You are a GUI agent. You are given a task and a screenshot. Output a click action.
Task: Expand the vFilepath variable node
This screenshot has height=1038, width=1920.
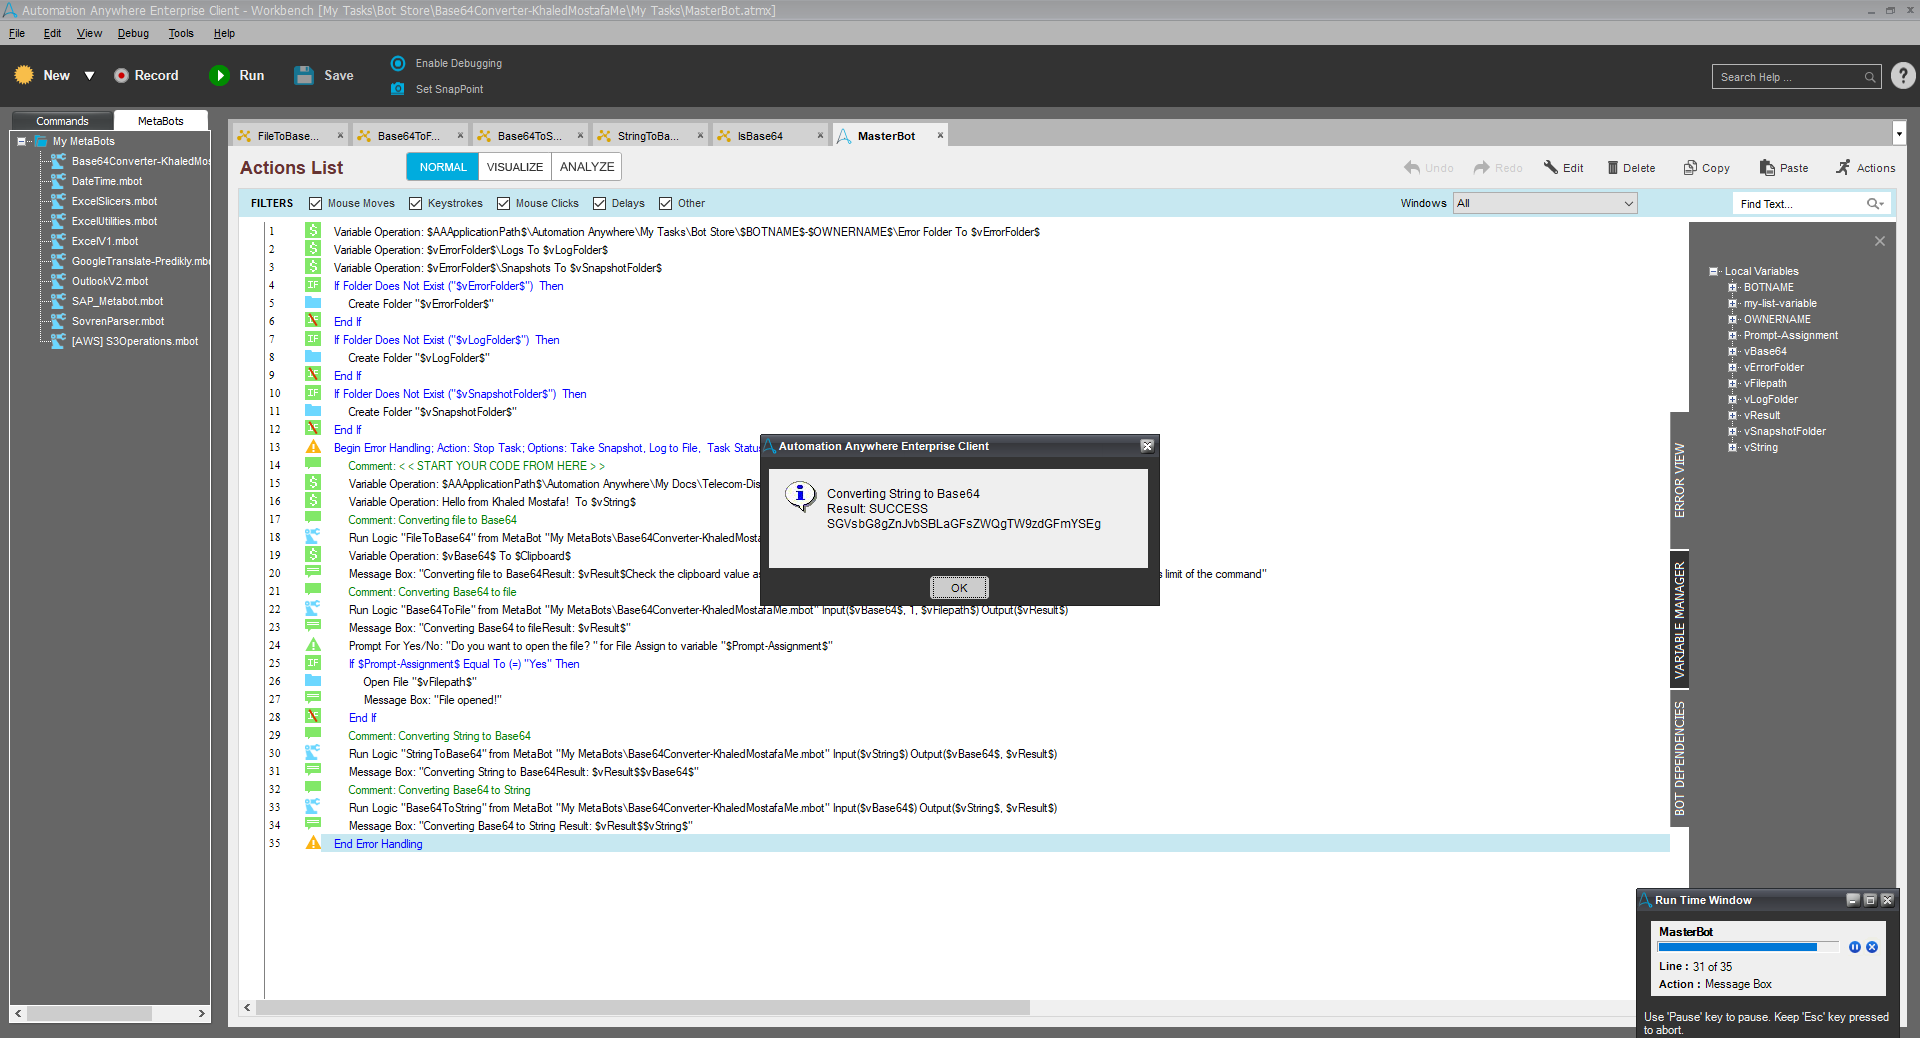[1732, 383]
